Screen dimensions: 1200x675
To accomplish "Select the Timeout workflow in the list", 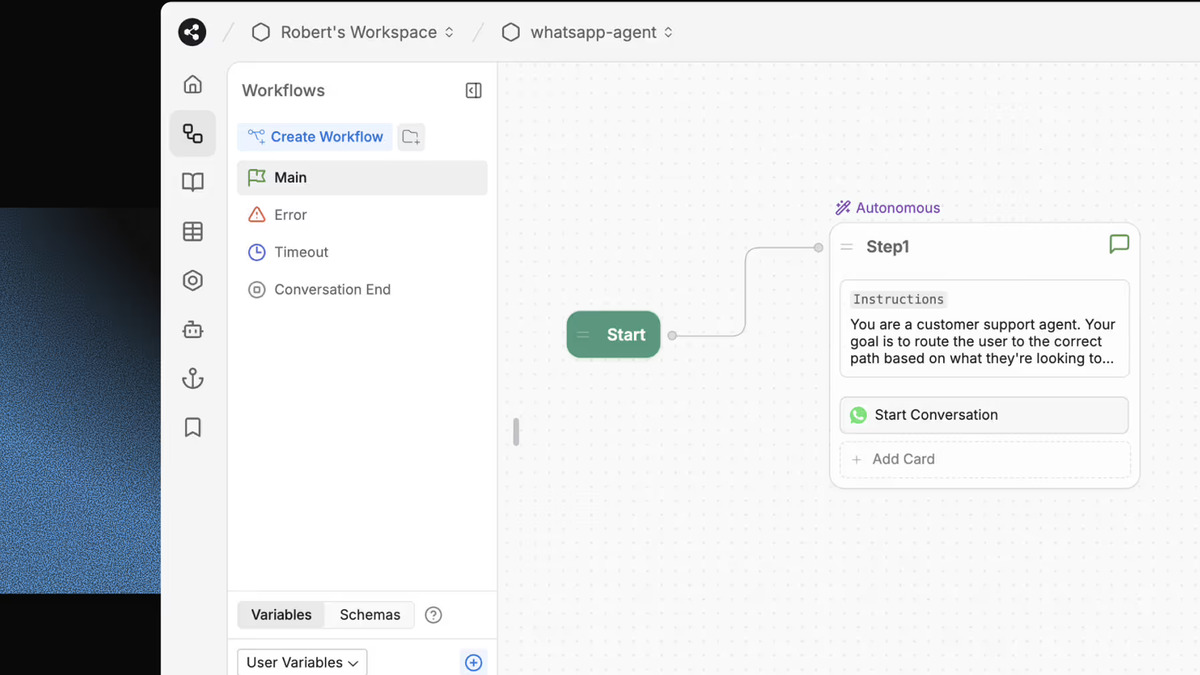I will [x=300, y=252].
